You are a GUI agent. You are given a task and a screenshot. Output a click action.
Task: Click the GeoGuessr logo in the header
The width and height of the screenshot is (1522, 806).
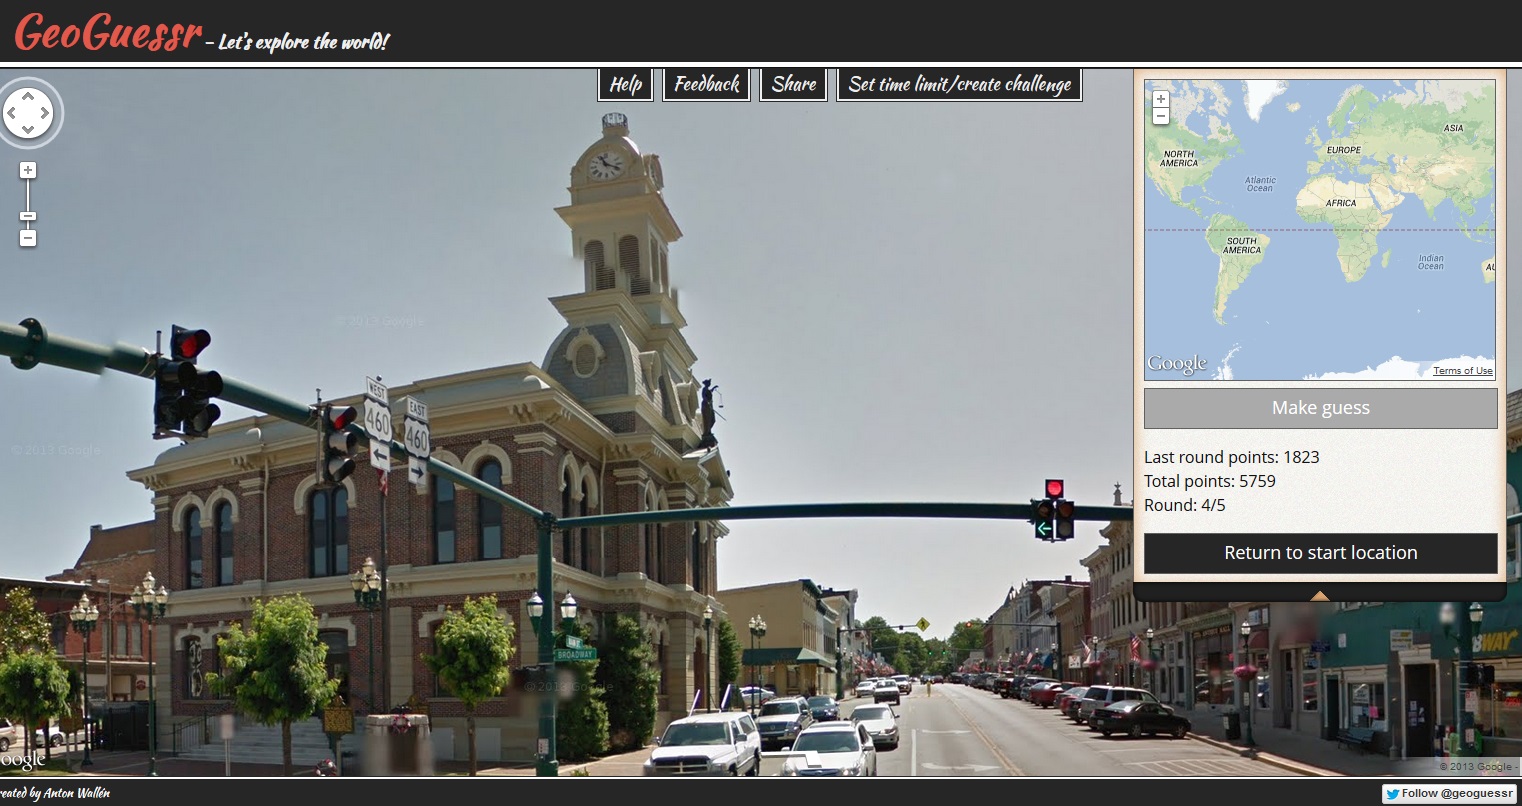click(x=108, y=32)
